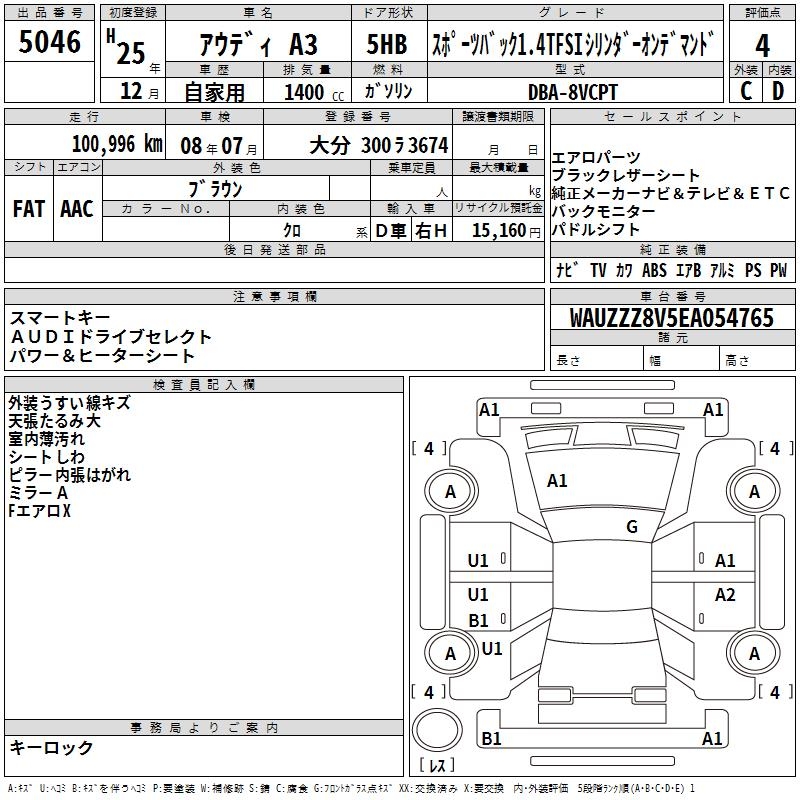Click the mileage 100,996 km
The image size is (800, 800).
(x=117, y=144)
